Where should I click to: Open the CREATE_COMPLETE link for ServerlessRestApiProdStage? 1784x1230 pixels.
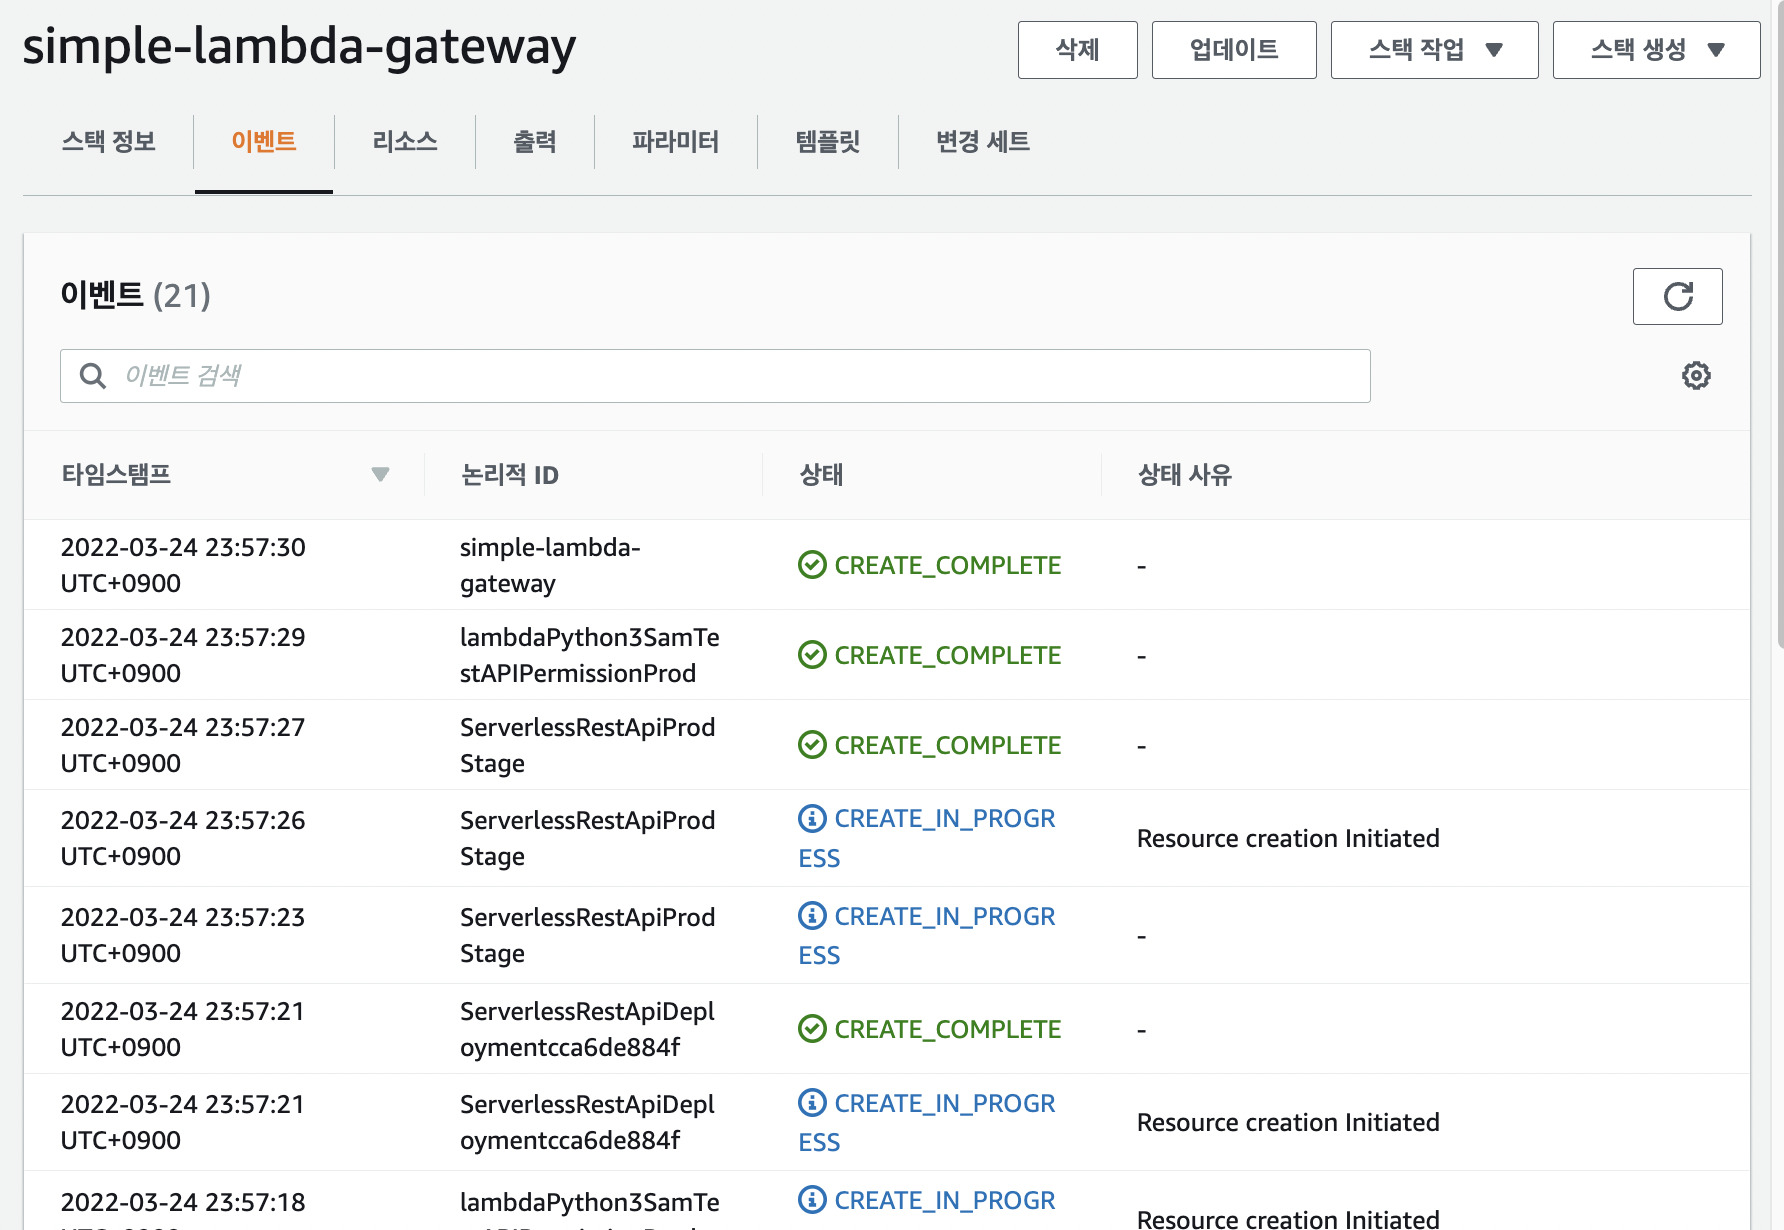pos(947,745)
